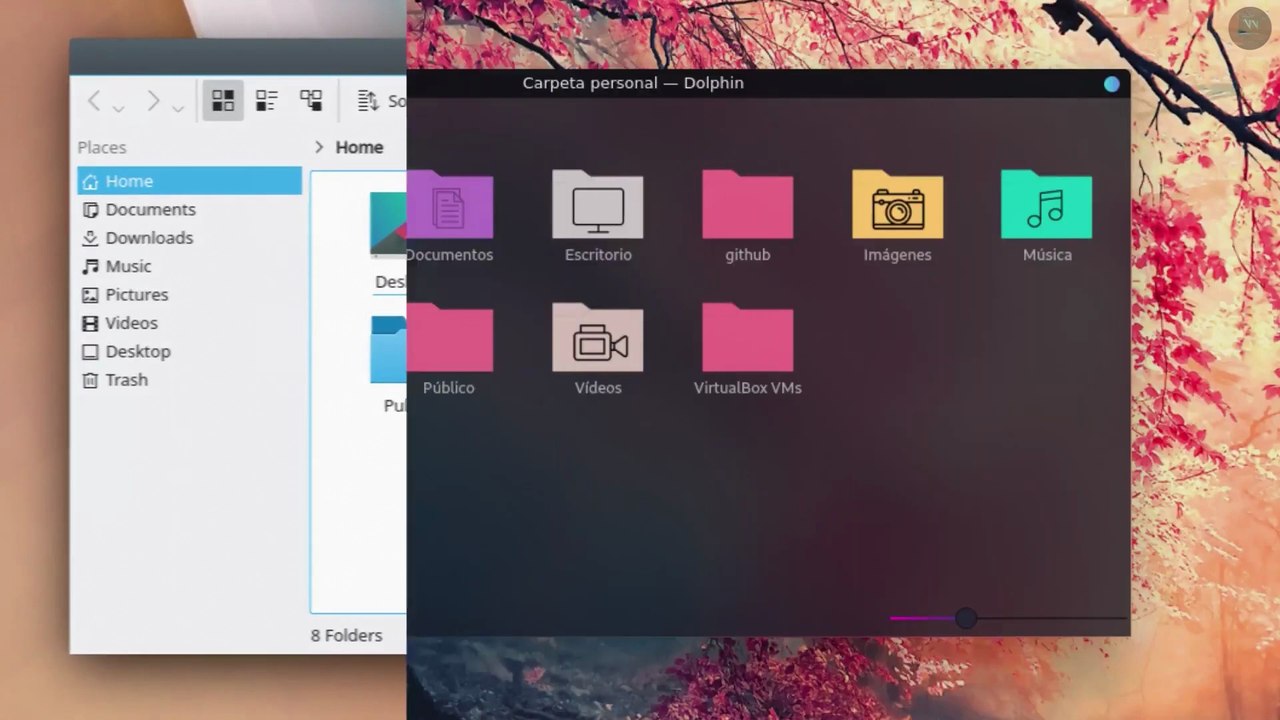This screenshot has width=1280, height=720.
Task: Click the Home place icon
Action: pyautogui.click(x=90, y=181)
